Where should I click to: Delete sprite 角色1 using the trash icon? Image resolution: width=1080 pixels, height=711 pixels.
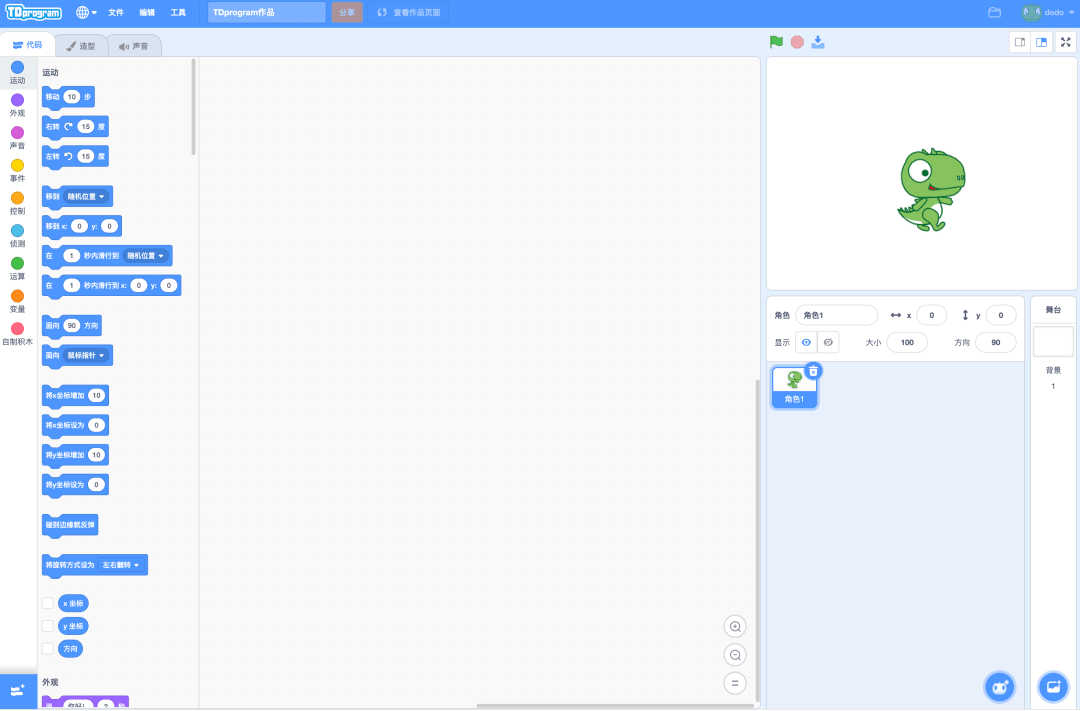click(813, 371)
